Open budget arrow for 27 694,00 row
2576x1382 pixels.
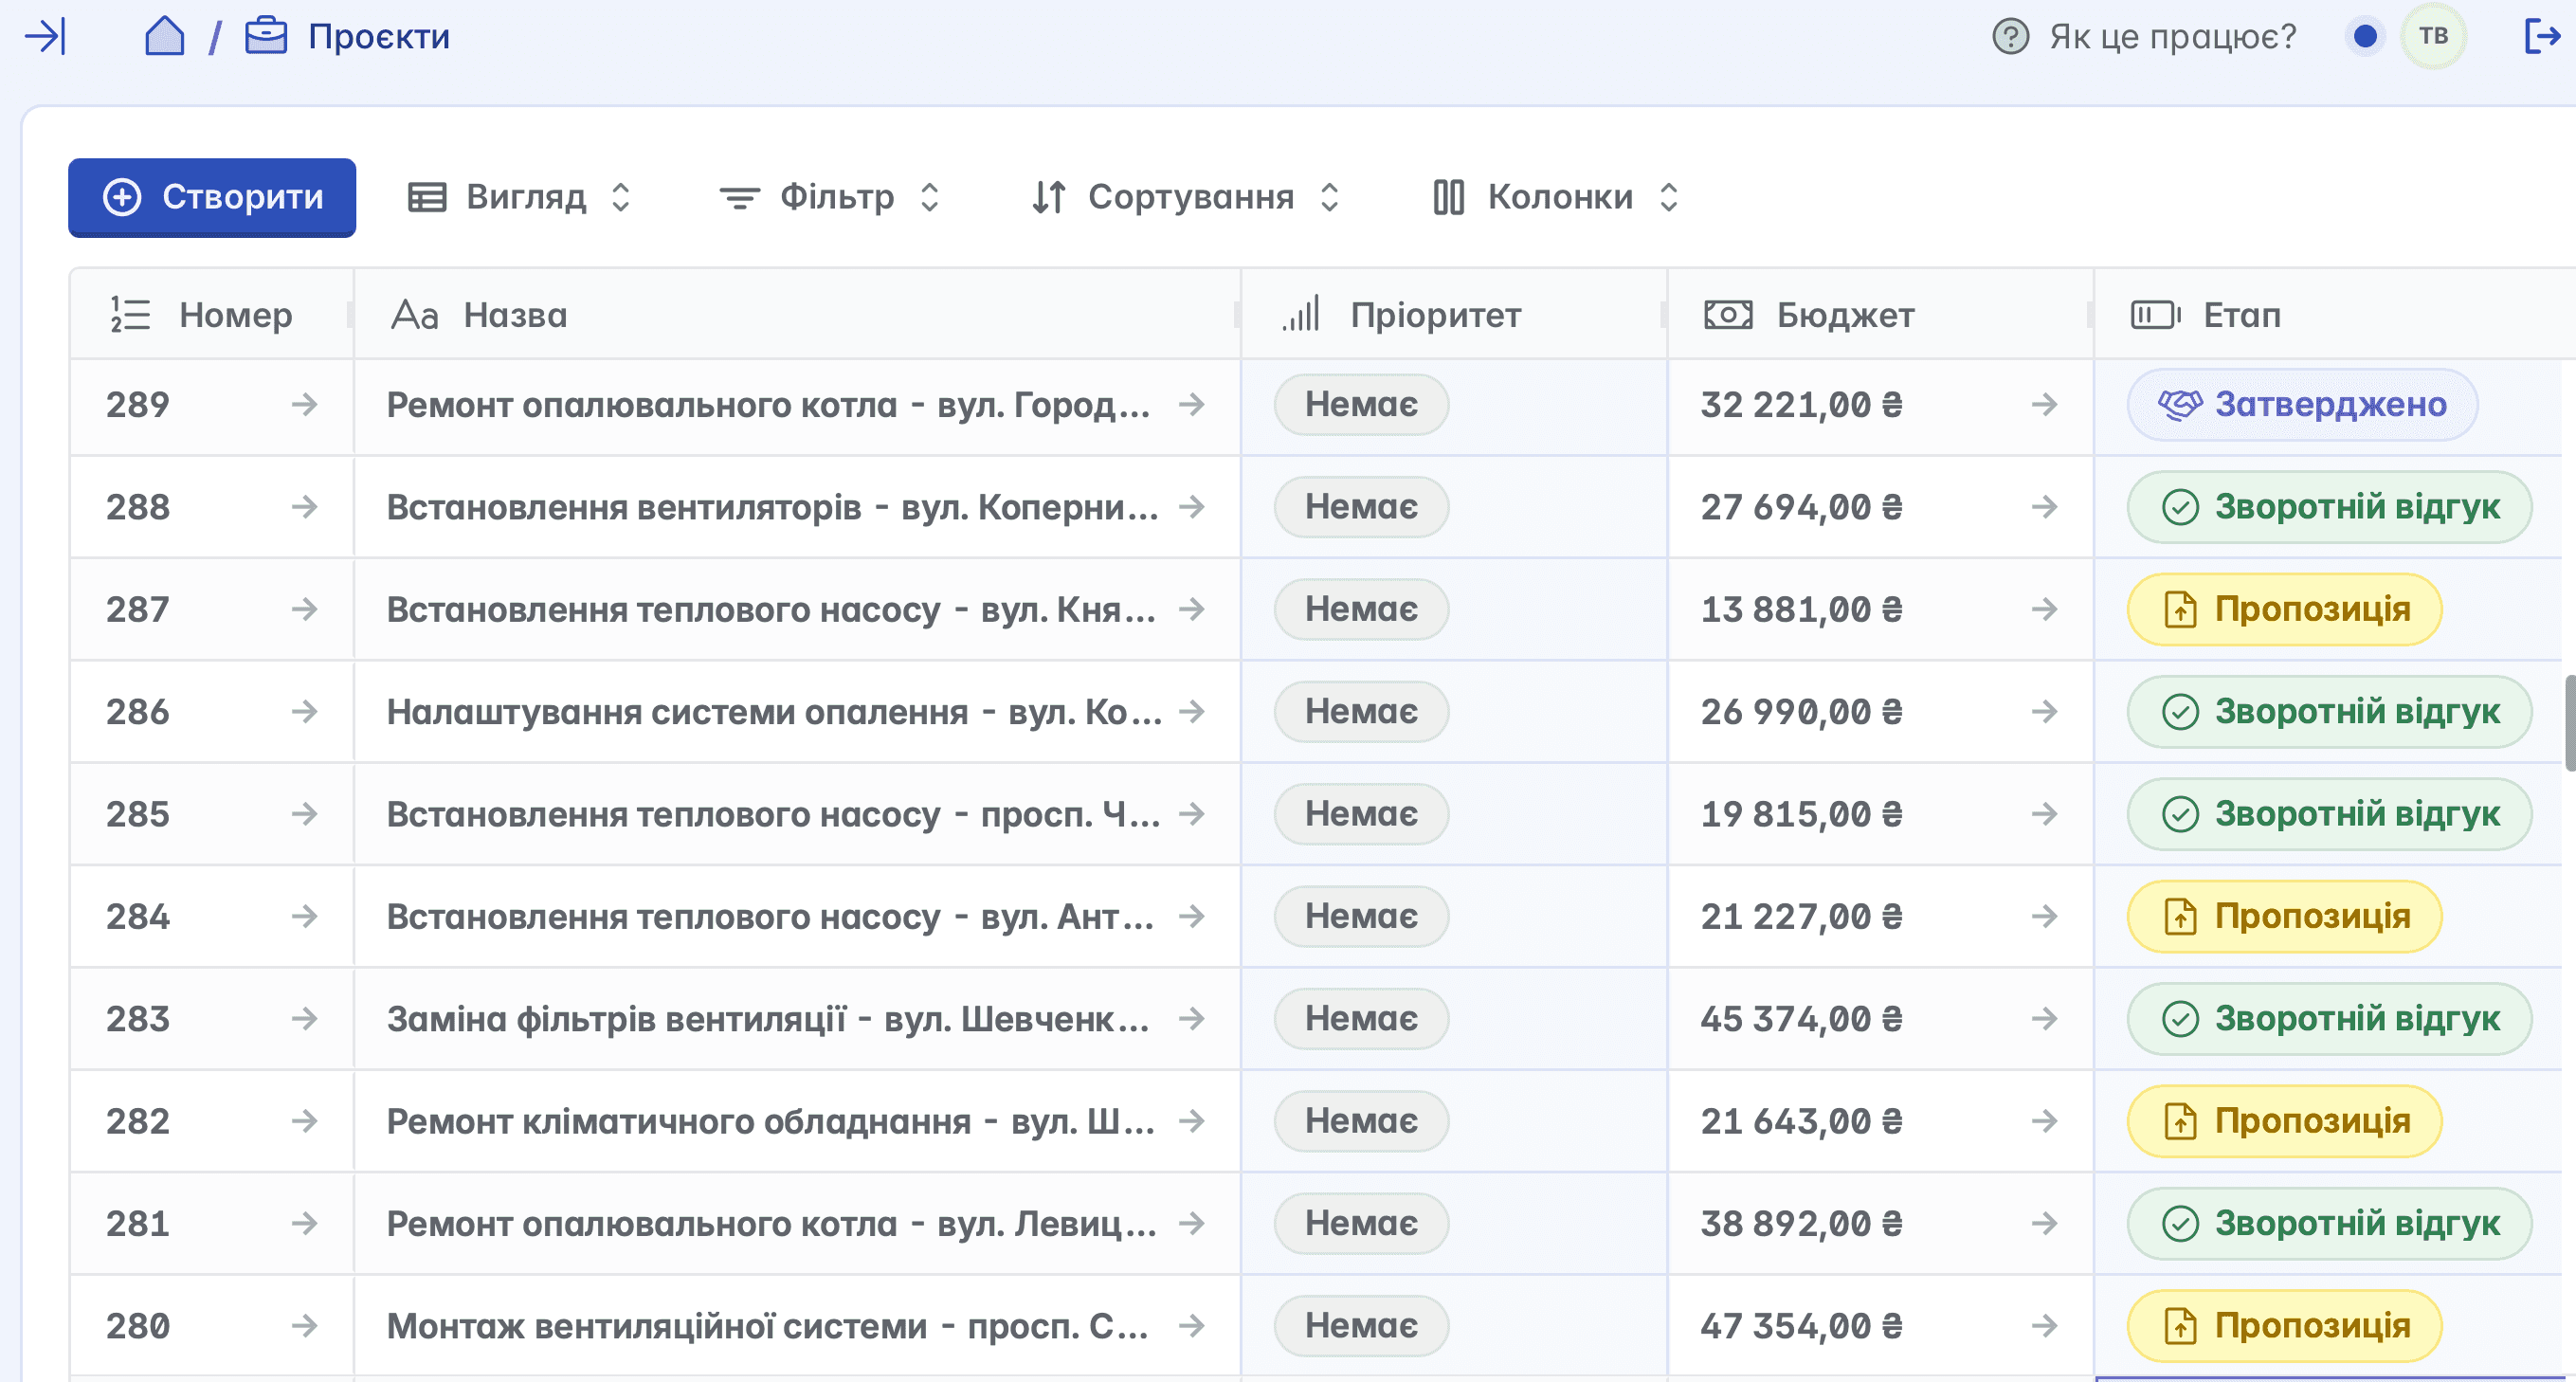tap(2044, 507)
